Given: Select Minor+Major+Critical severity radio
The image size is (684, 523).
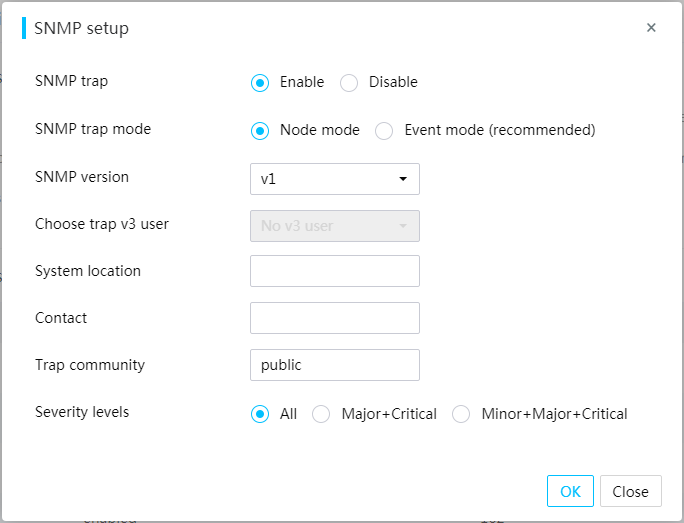Looking at the screenshot, I should coord(461,414).
